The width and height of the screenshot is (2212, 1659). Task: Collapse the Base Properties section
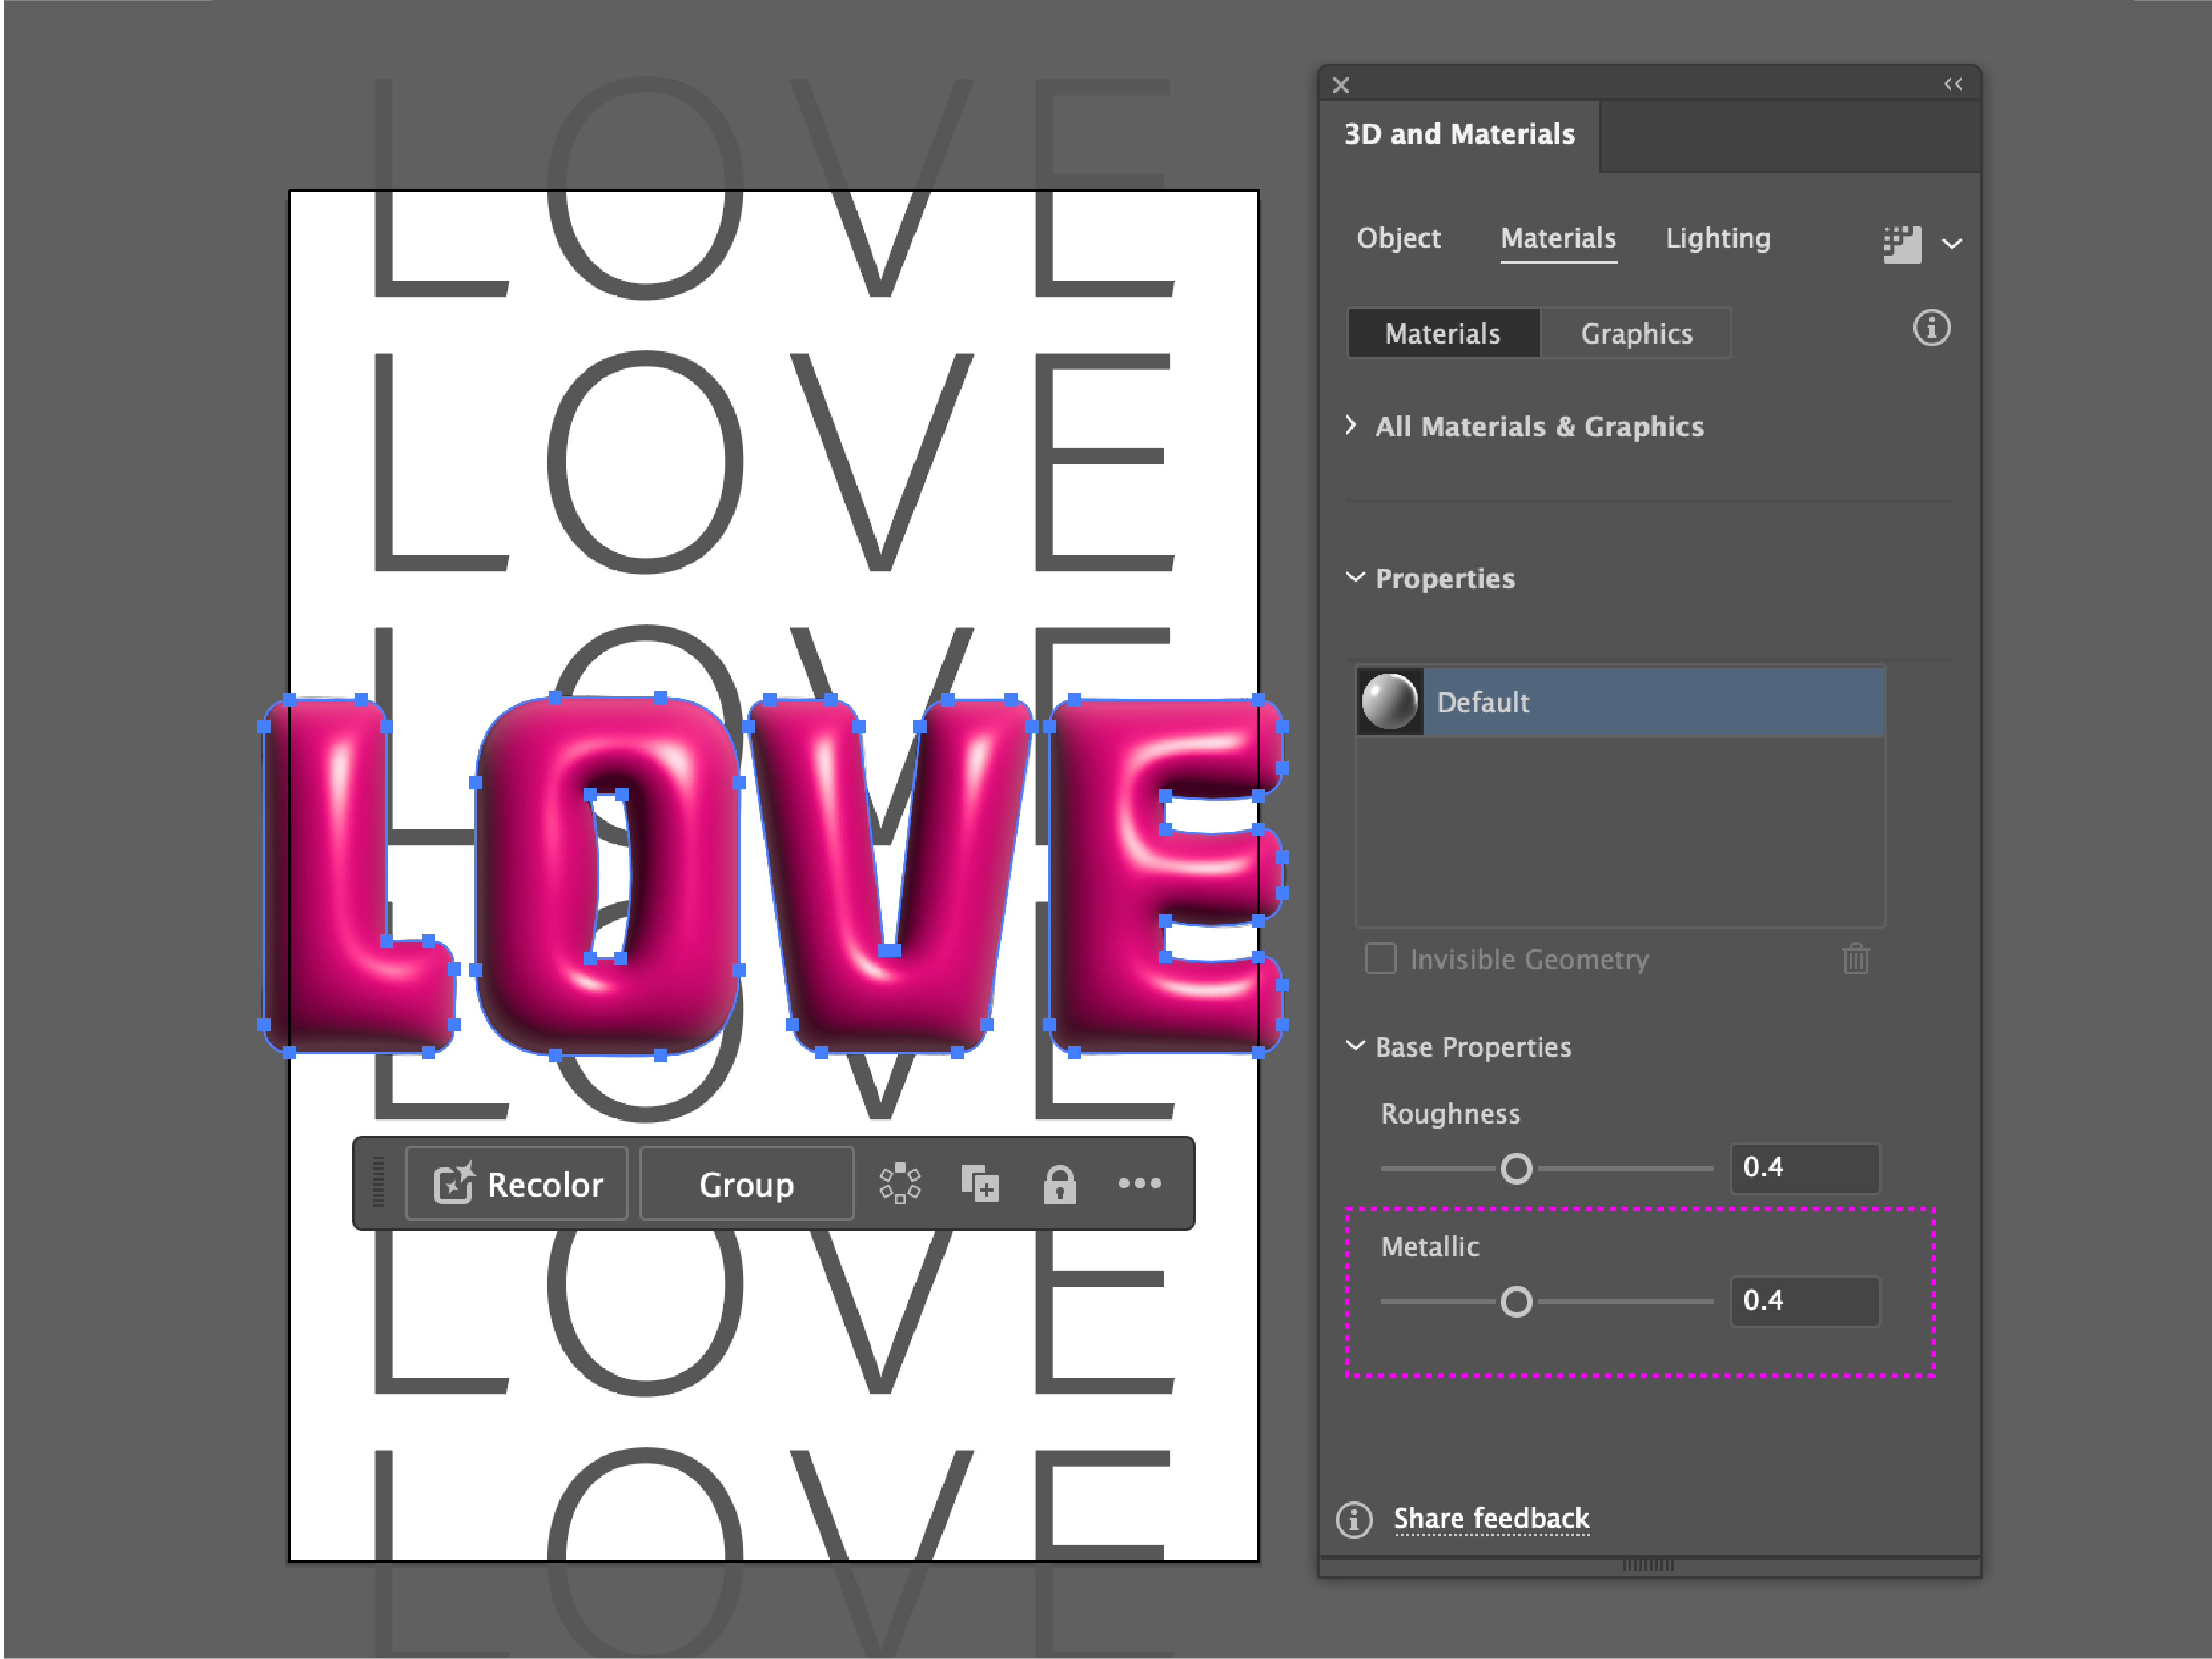(x=1355, y=1045)
